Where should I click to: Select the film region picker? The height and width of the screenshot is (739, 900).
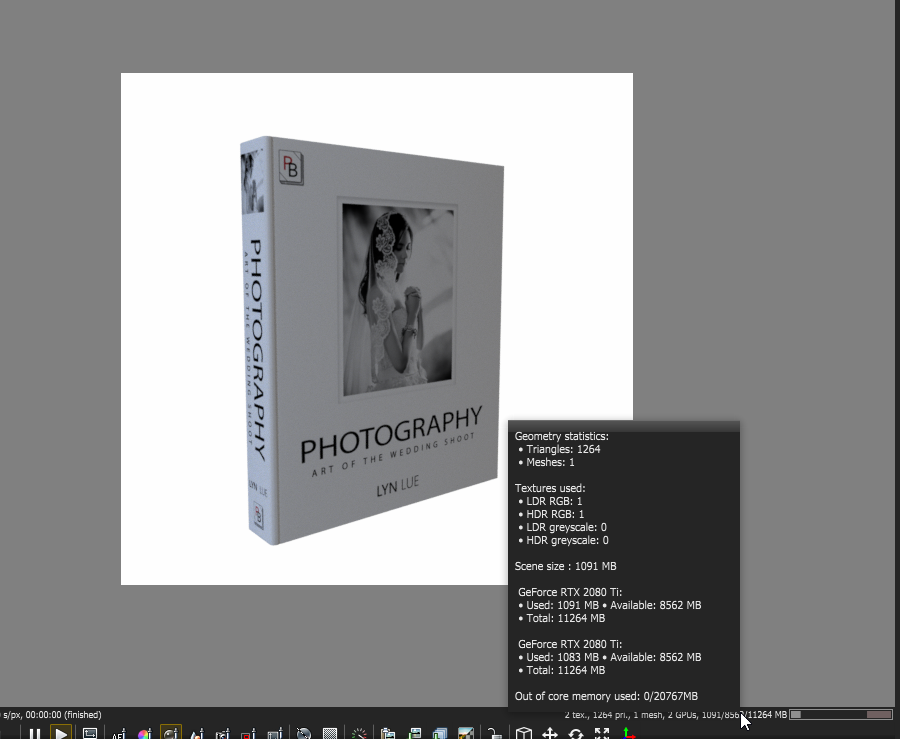point(275,734)
